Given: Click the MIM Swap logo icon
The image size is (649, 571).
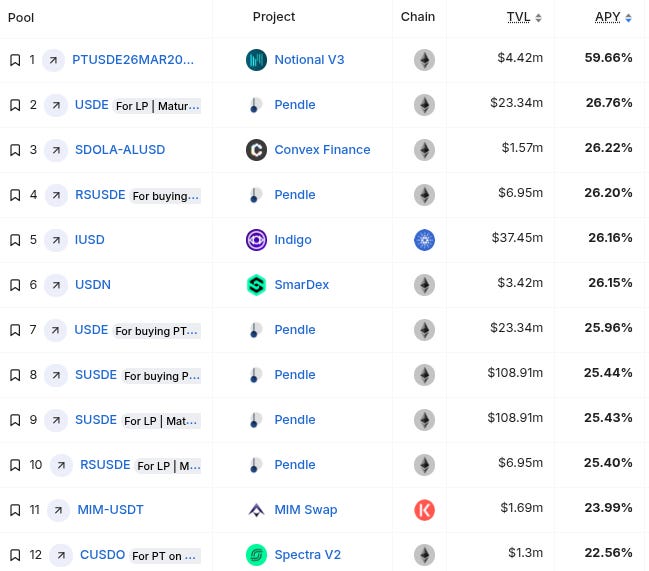Looking at the screenshot, I should point(256,510).
